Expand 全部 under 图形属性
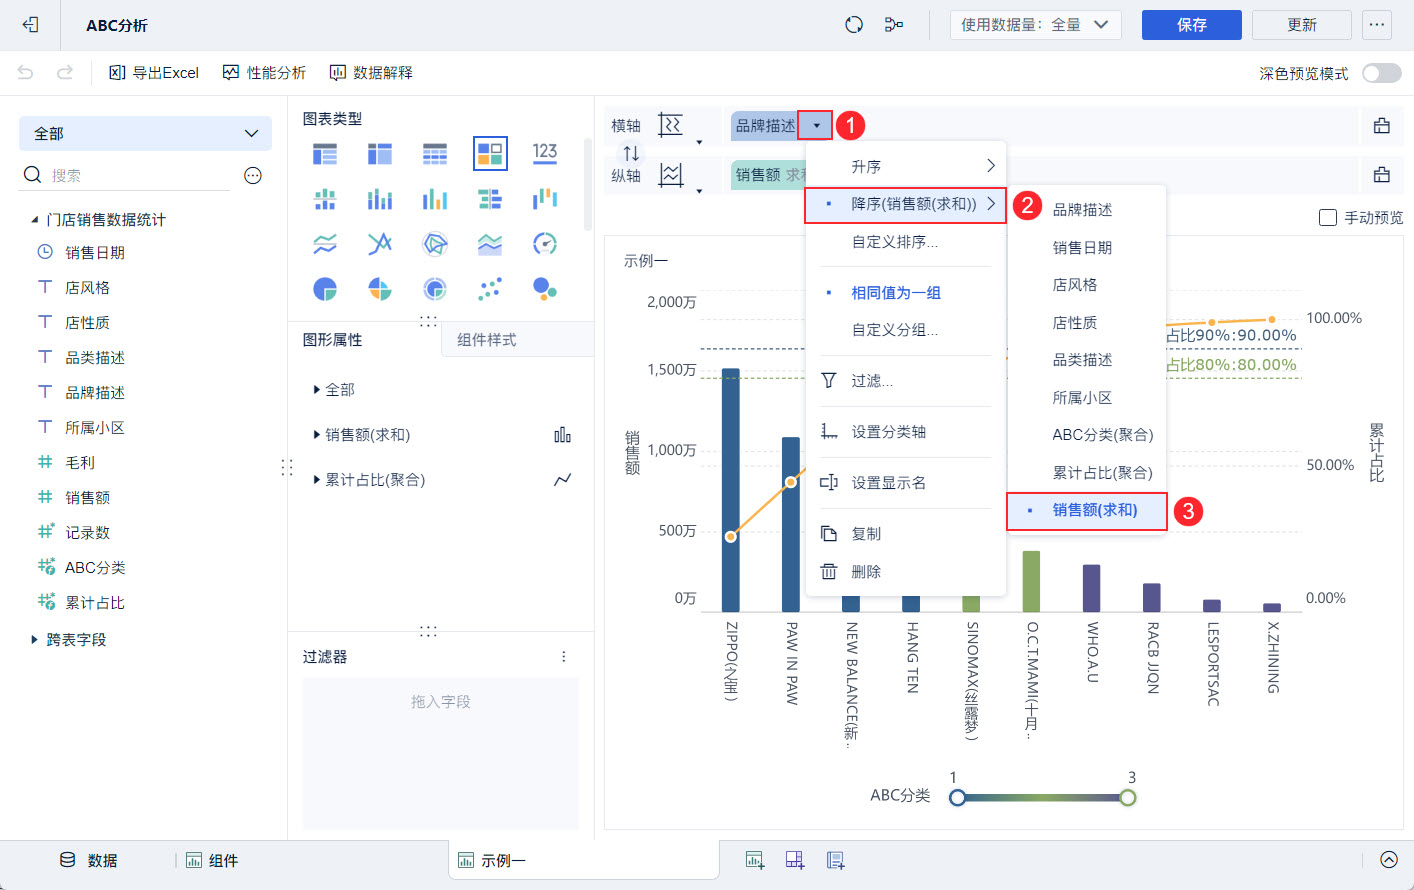The height and width of the screenshot is (890, 1414). [317, 390]
